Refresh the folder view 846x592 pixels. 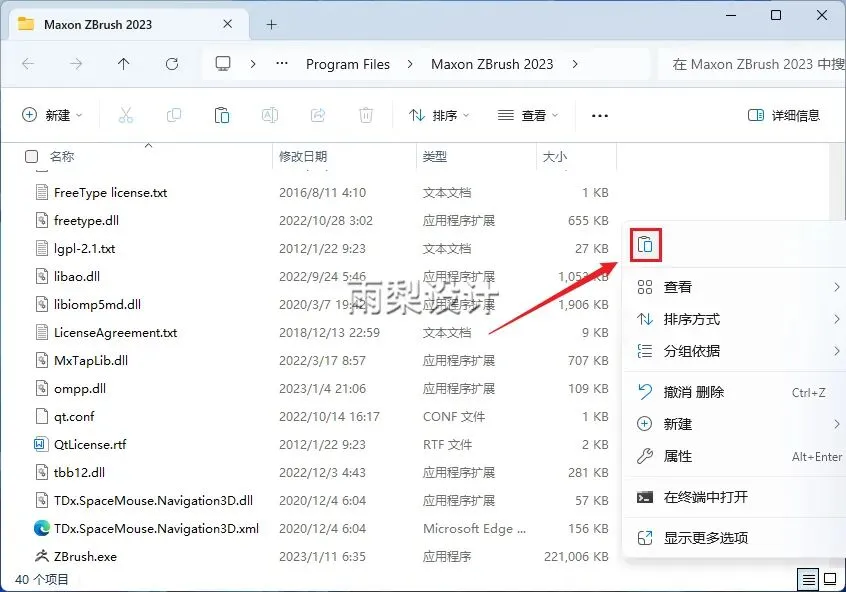coord(172,64)
